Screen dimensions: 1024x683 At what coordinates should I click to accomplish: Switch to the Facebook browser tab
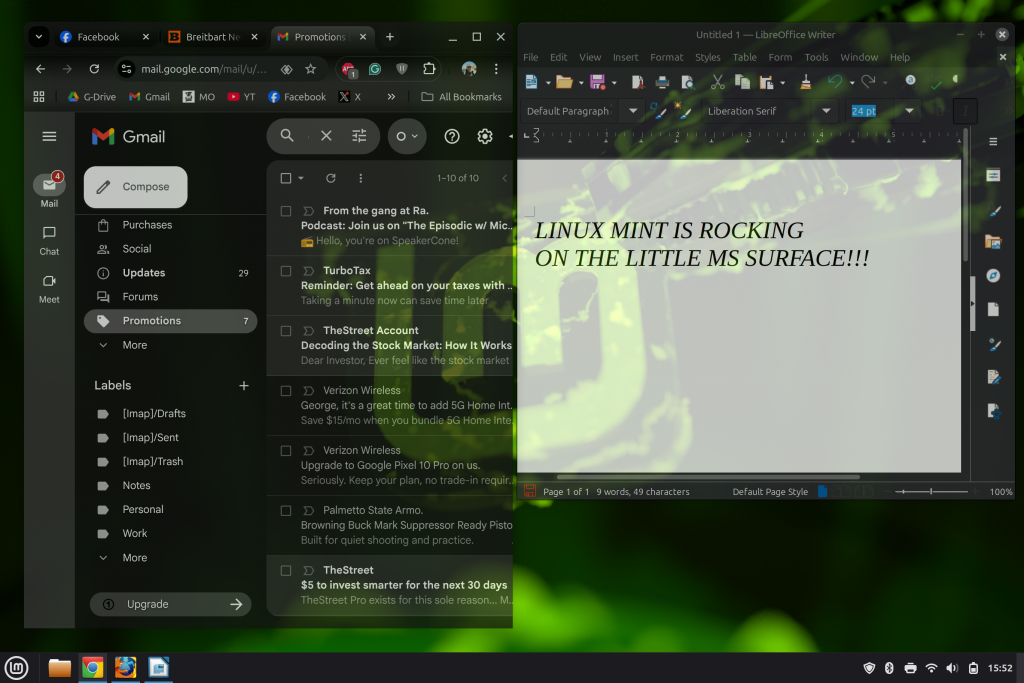98,37
